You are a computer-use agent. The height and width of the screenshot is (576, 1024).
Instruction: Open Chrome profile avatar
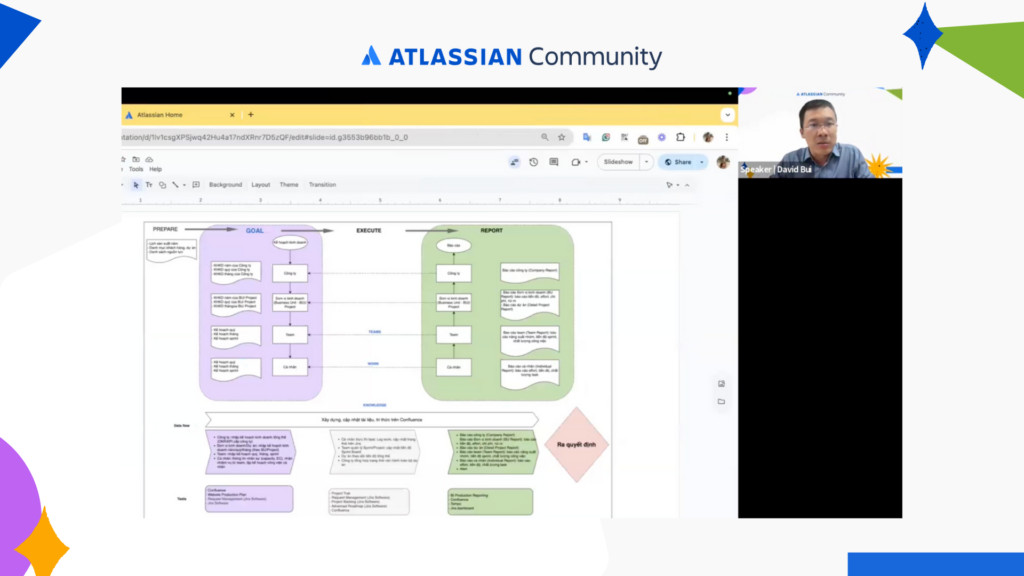click(708, 137)
